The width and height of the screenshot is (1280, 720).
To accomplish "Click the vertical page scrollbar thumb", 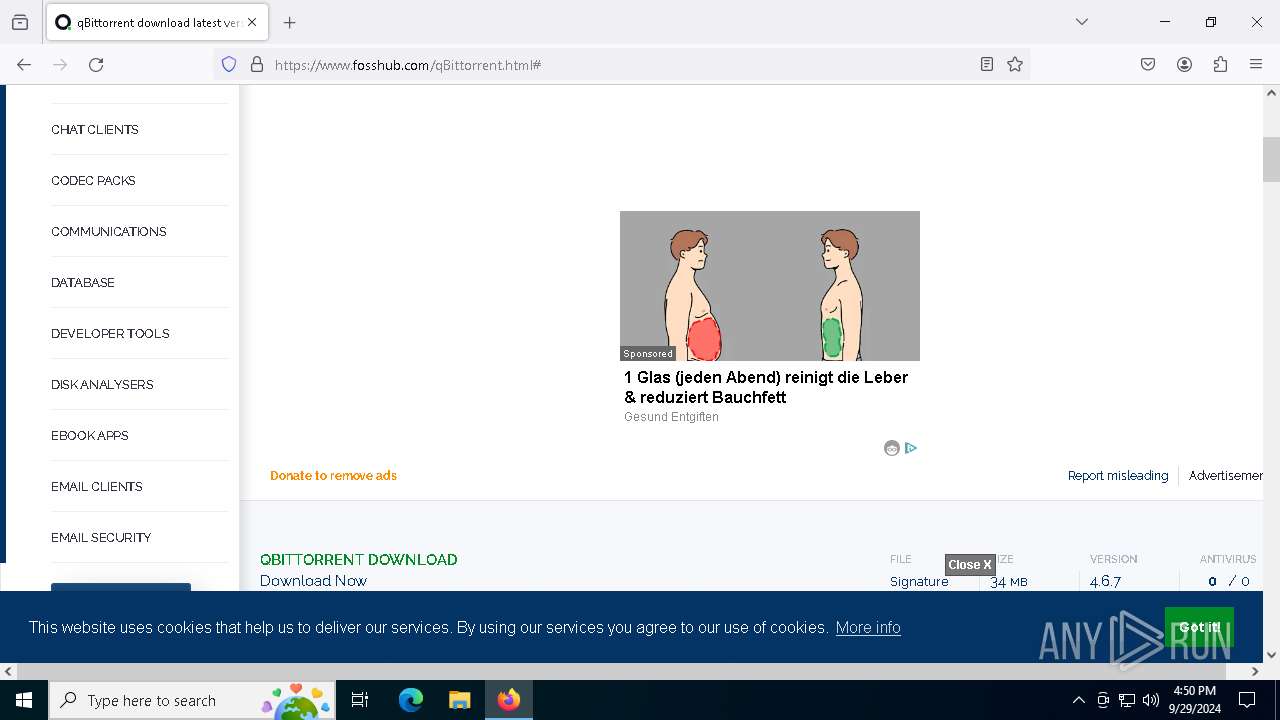I will [x=1271, y=159].
